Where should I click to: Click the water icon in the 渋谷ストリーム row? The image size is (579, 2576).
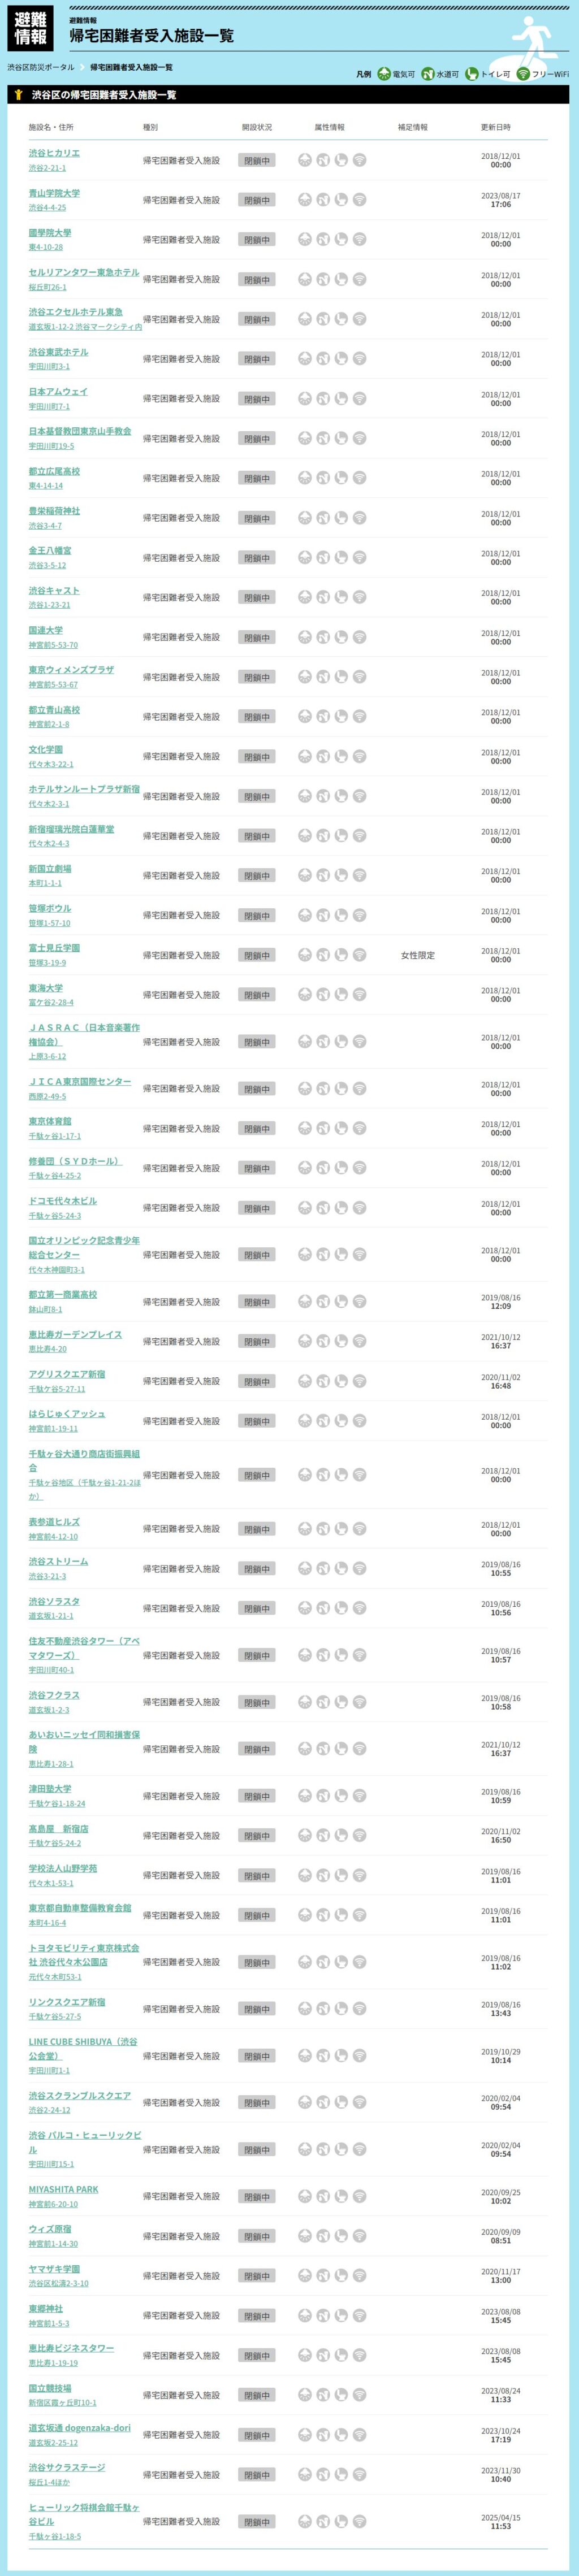pyautogui.click(x=323, y=1569)
